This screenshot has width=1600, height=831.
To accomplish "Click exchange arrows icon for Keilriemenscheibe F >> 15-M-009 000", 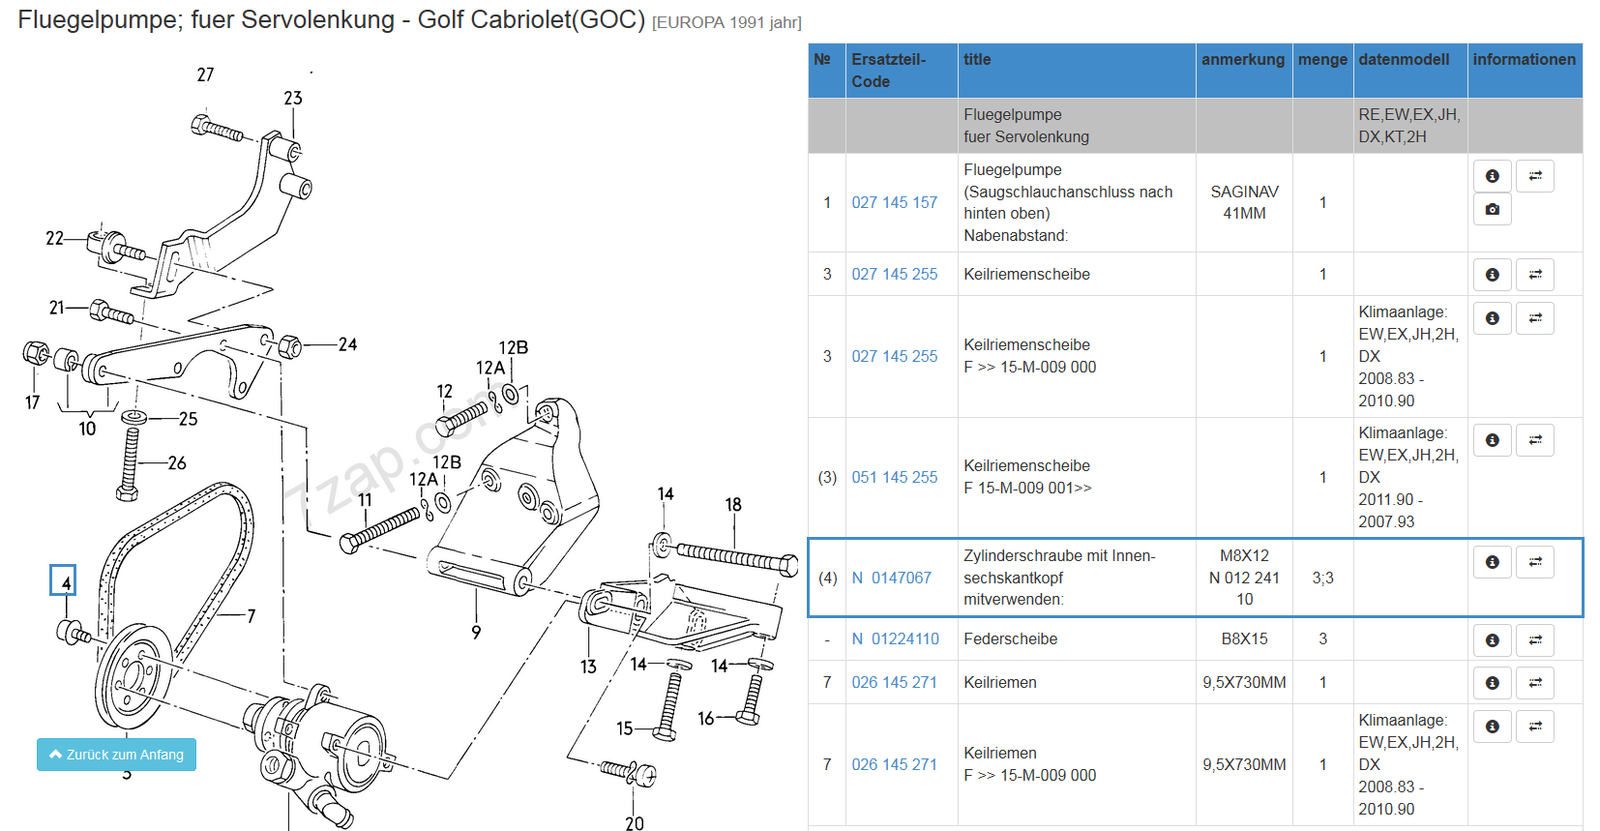I will pos(1535,318).
